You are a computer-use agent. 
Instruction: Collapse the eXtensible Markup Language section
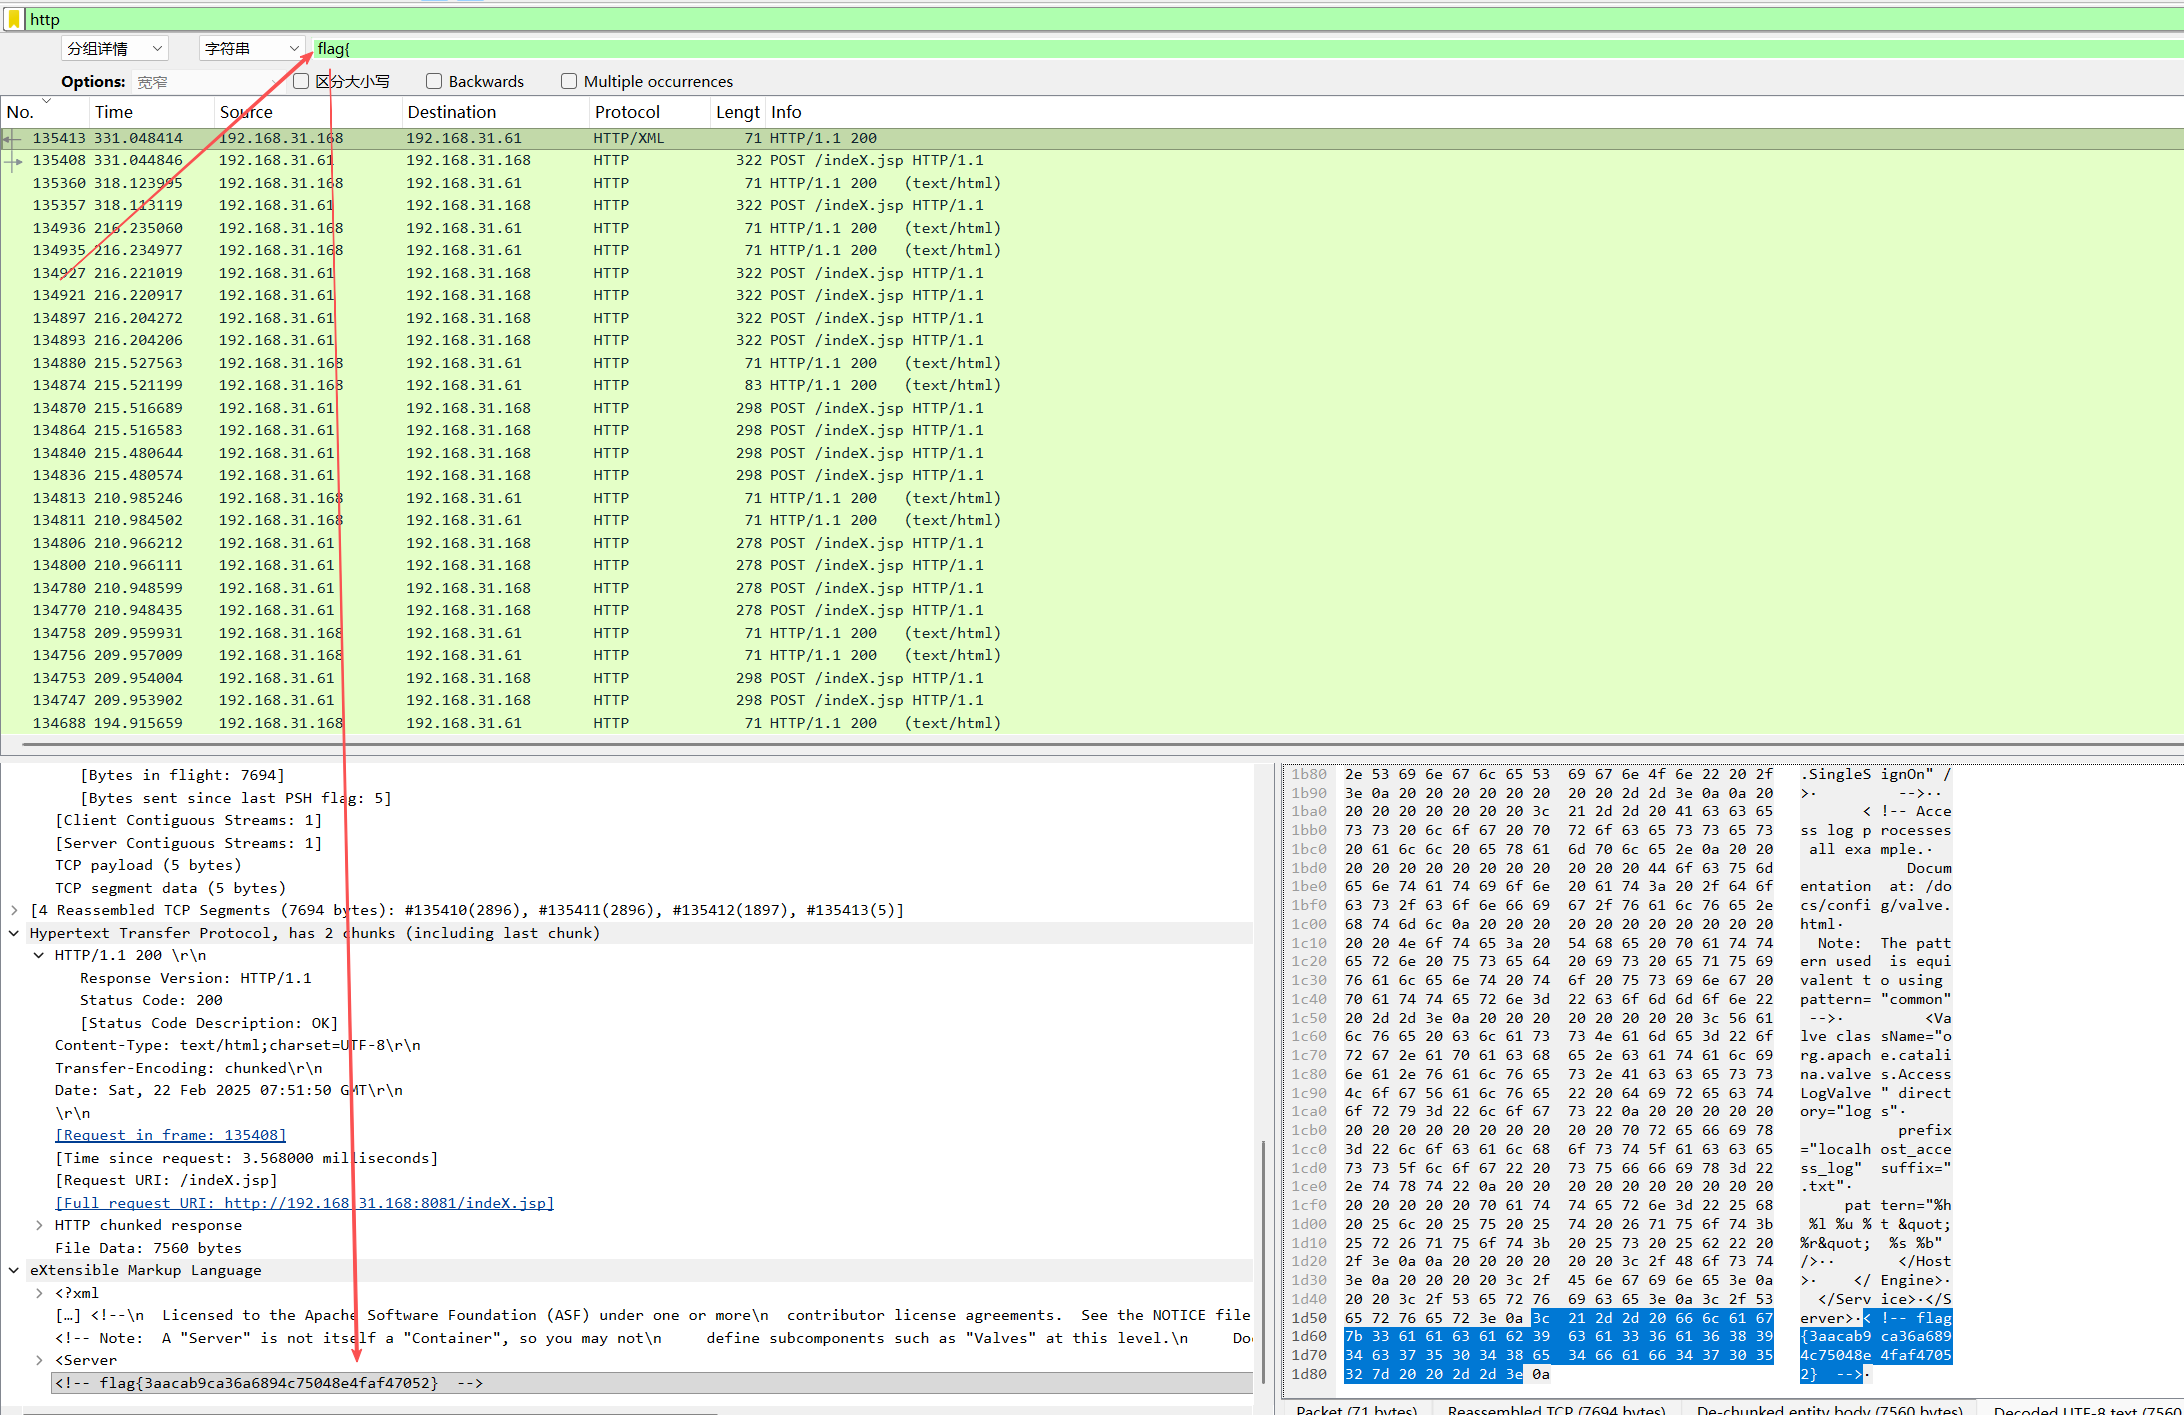click(15, 1270)
